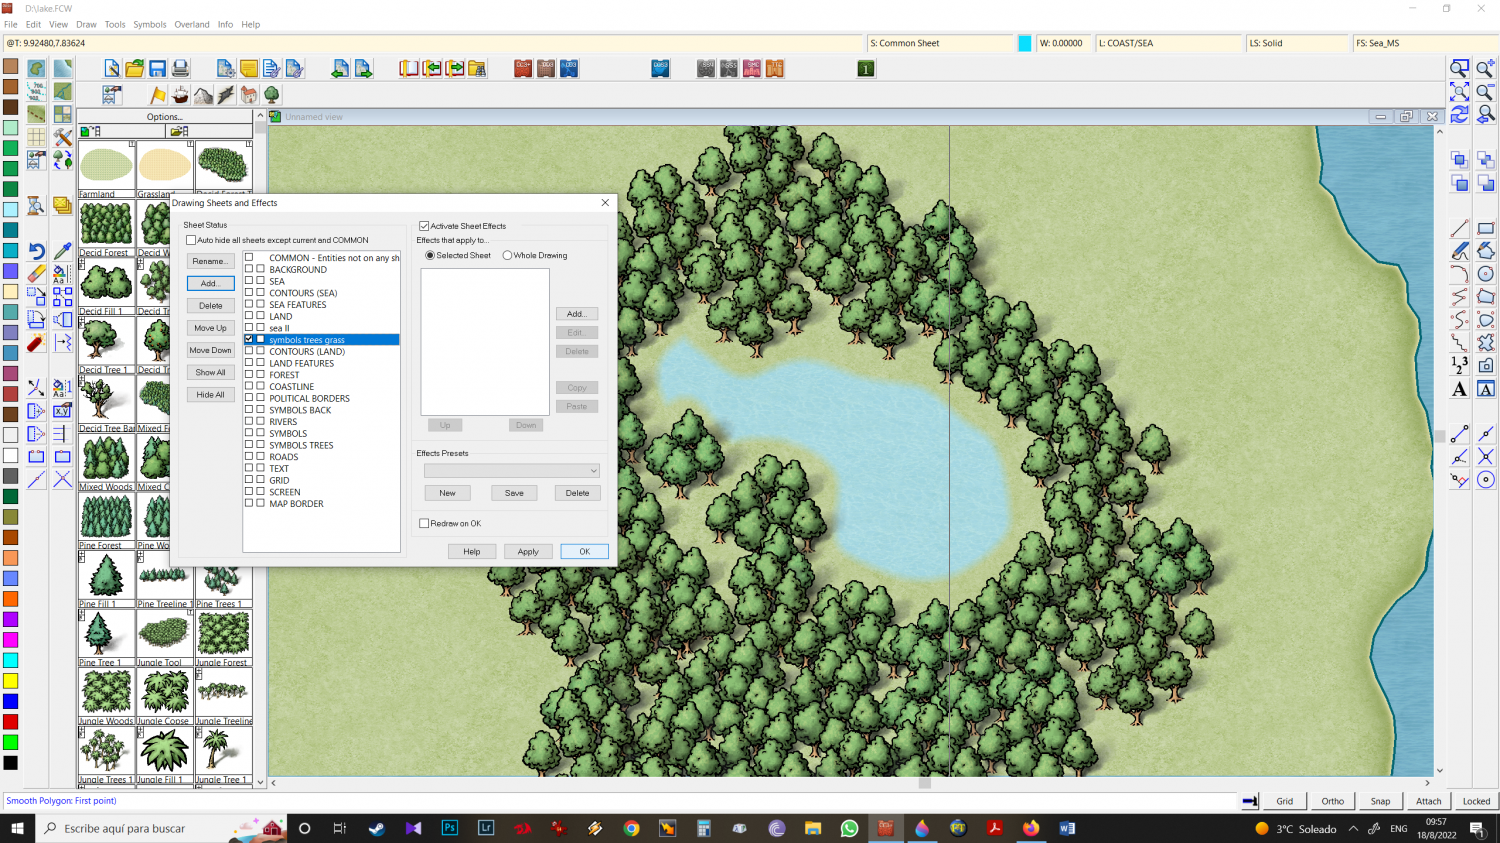Click the Photoshop icon in taskbar
Screen dimensions: 1500x843
450,828
